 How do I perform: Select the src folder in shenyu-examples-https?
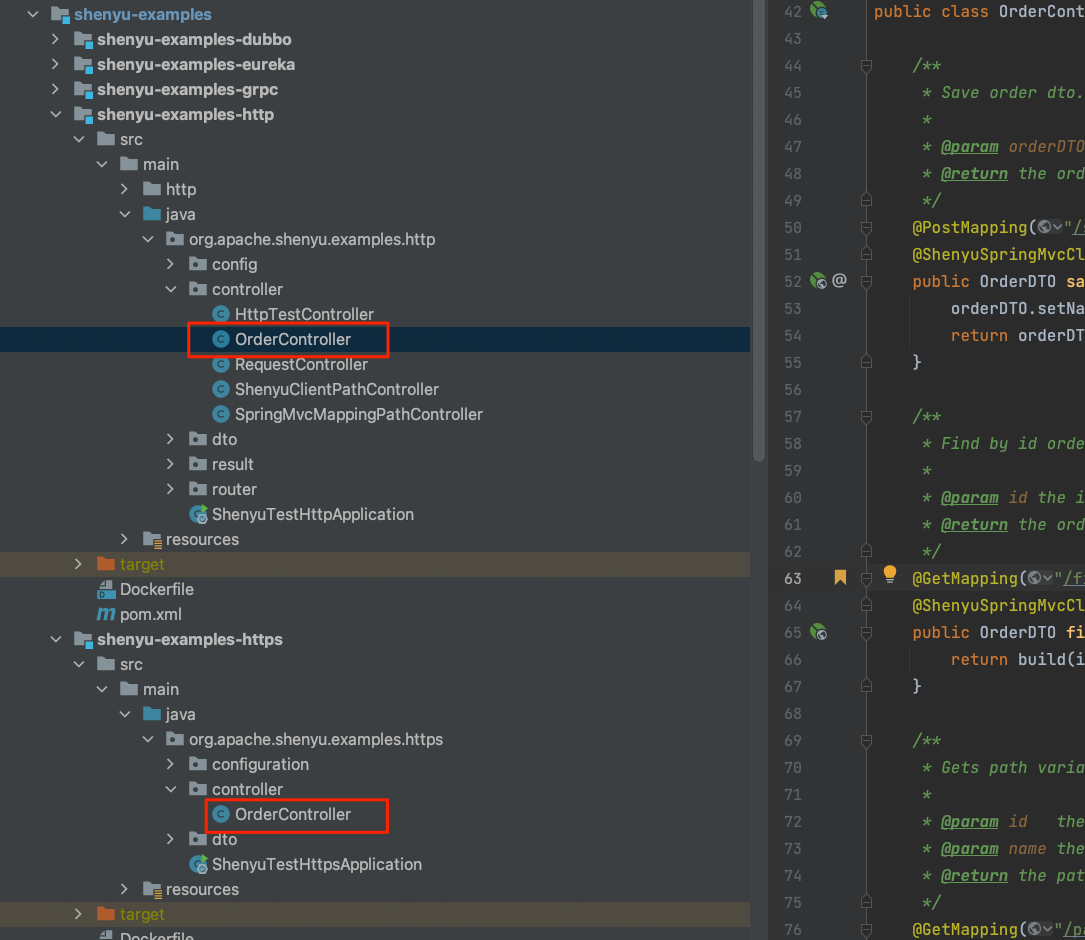[x=131, y=664]
